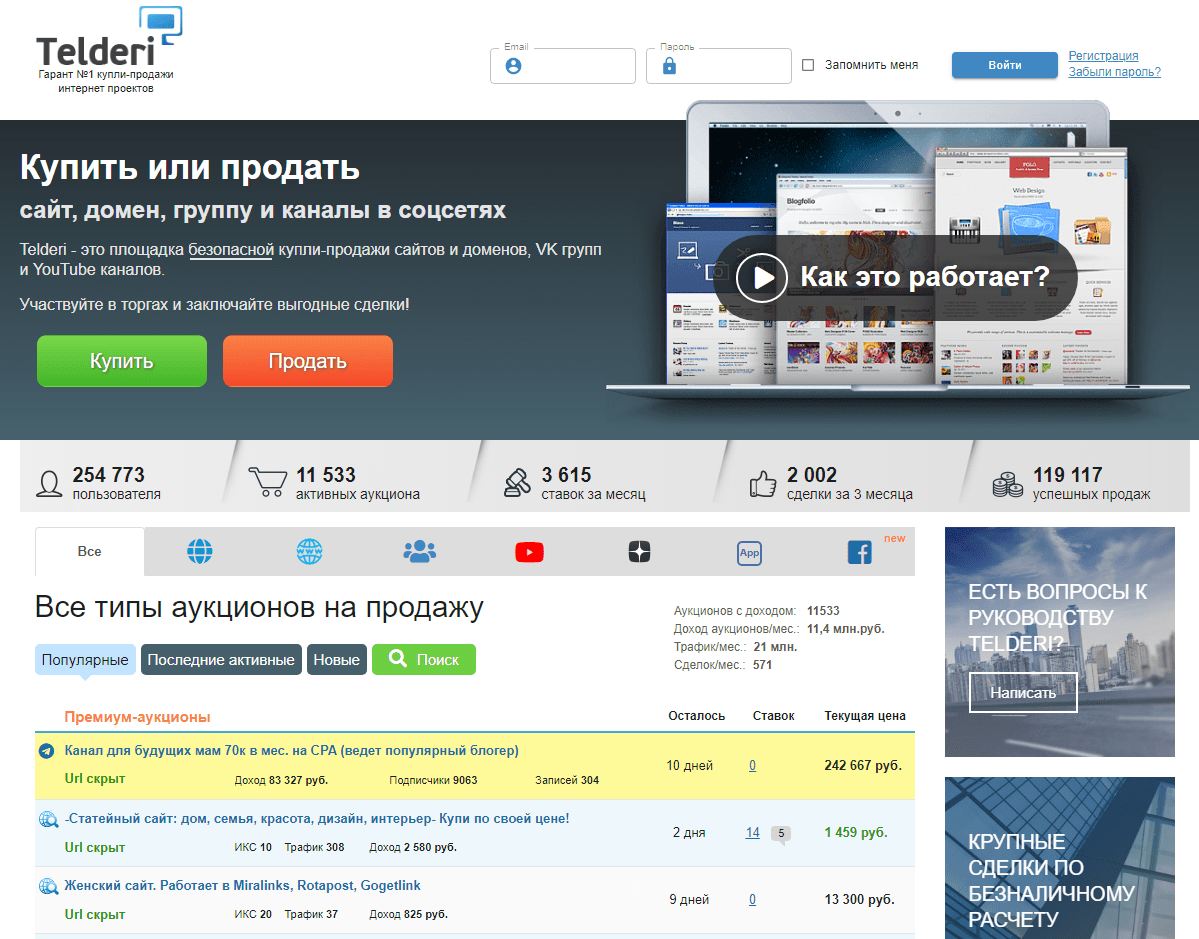
Task: Click the orange "Продать" button
Action: (307, 361)
